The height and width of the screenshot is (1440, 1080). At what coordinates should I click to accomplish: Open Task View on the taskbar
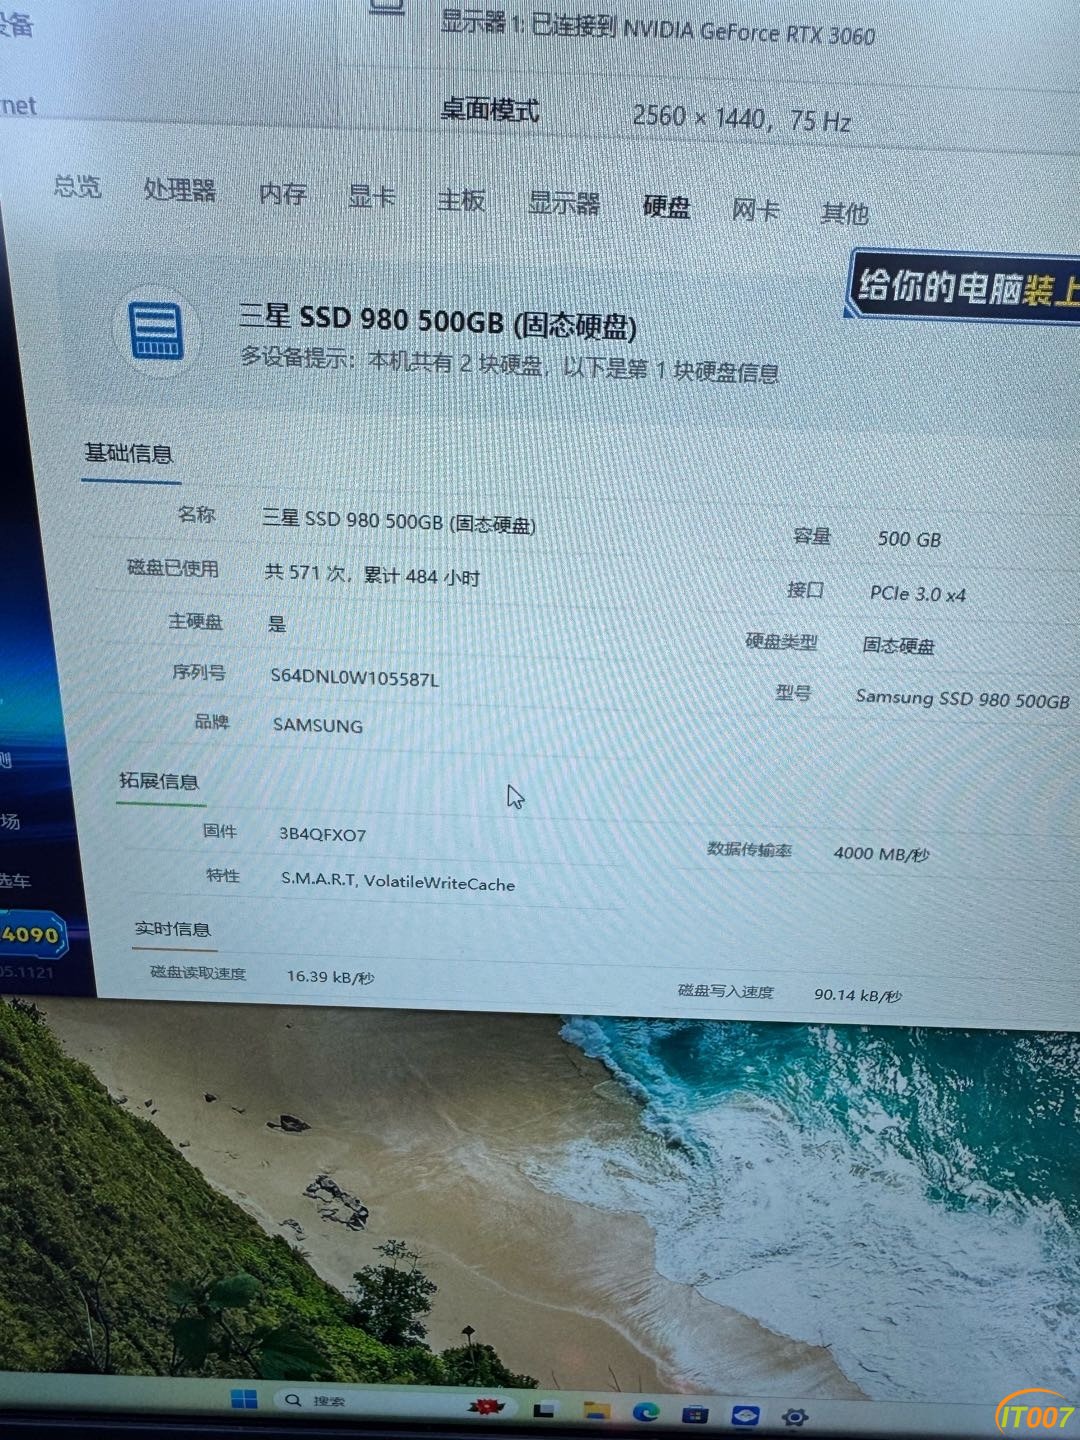tap(544, 1410)
